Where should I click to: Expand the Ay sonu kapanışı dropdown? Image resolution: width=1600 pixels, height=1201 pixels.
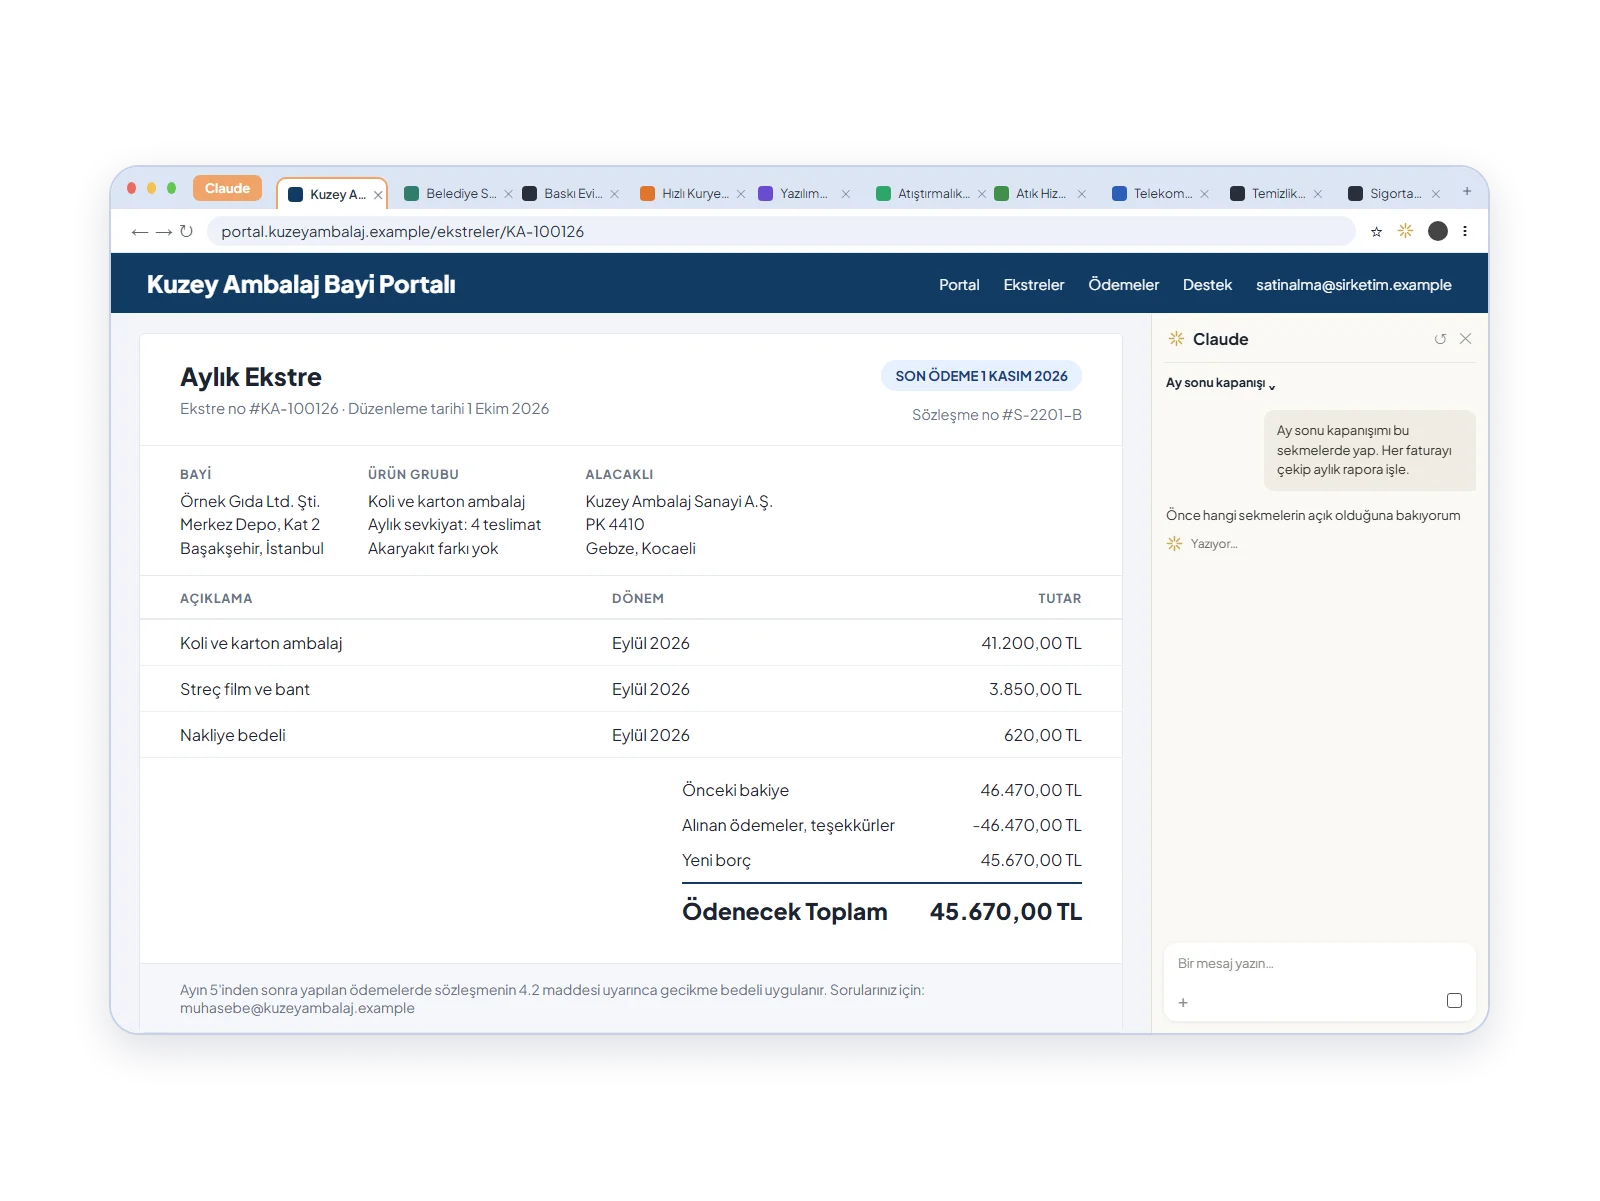pos(1220,383)
